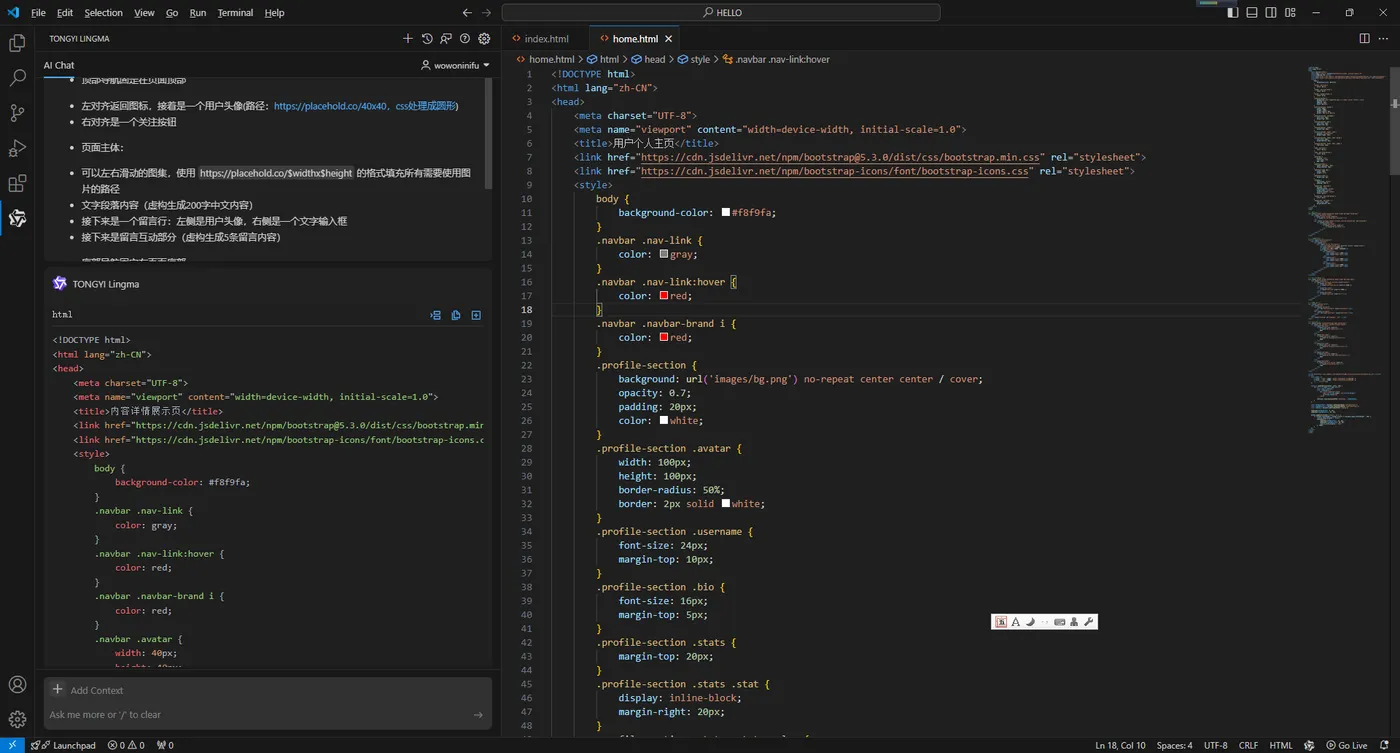Open editor More Actions ellipsis
This screenshot has width=1400, height=753.
tap(1385, 39)
